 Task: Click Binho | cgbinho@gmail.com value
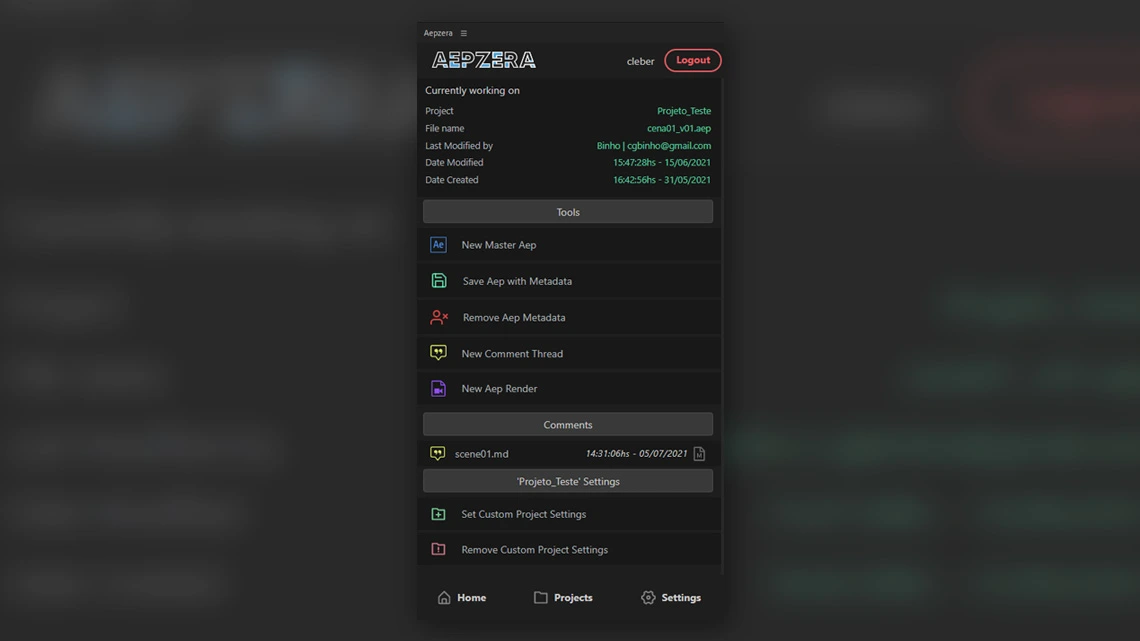[654, 146]
